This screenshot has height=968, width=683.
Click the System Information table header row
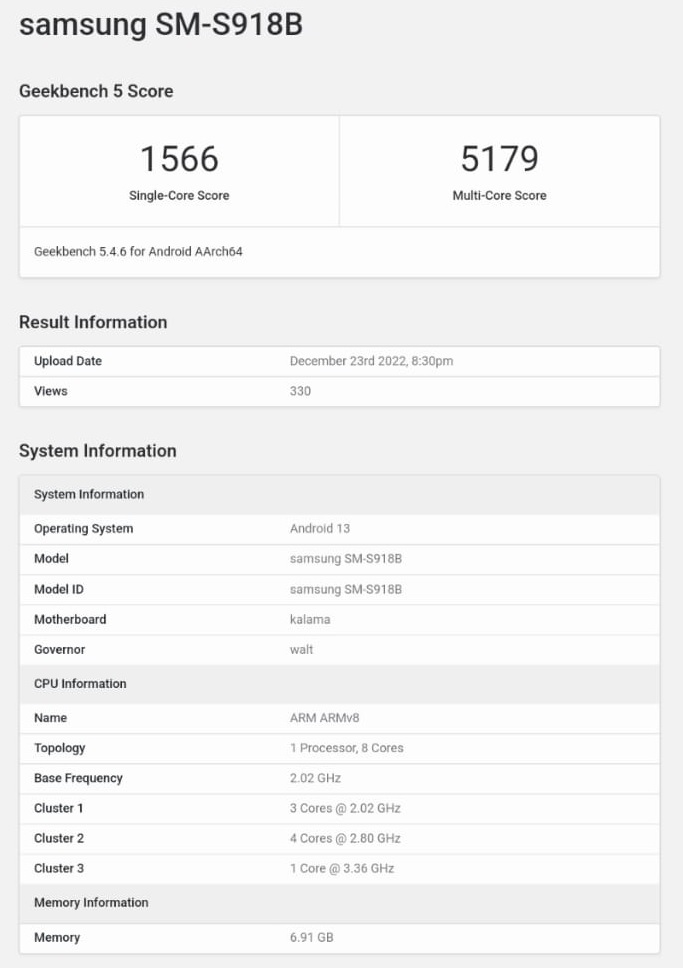tap(89, 494)
